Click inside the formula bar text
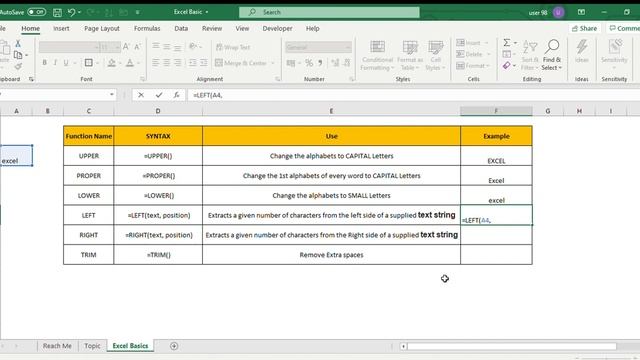The width and height of the screenshot is (640, 360). (x=413, y=95)
